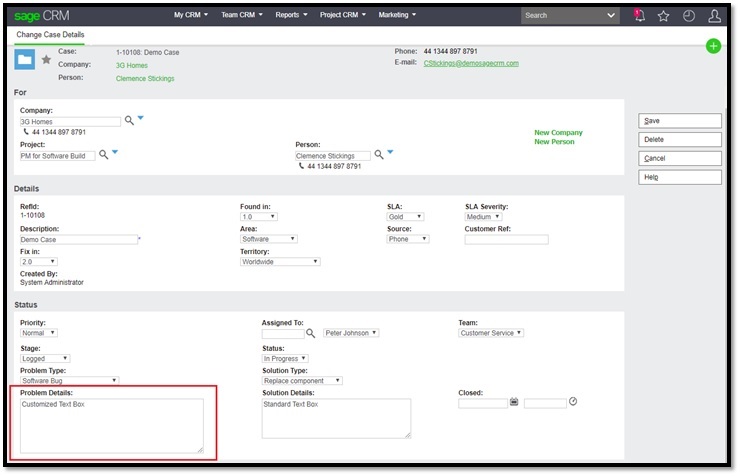Open the Problem Type dropdown

(69, 380)
